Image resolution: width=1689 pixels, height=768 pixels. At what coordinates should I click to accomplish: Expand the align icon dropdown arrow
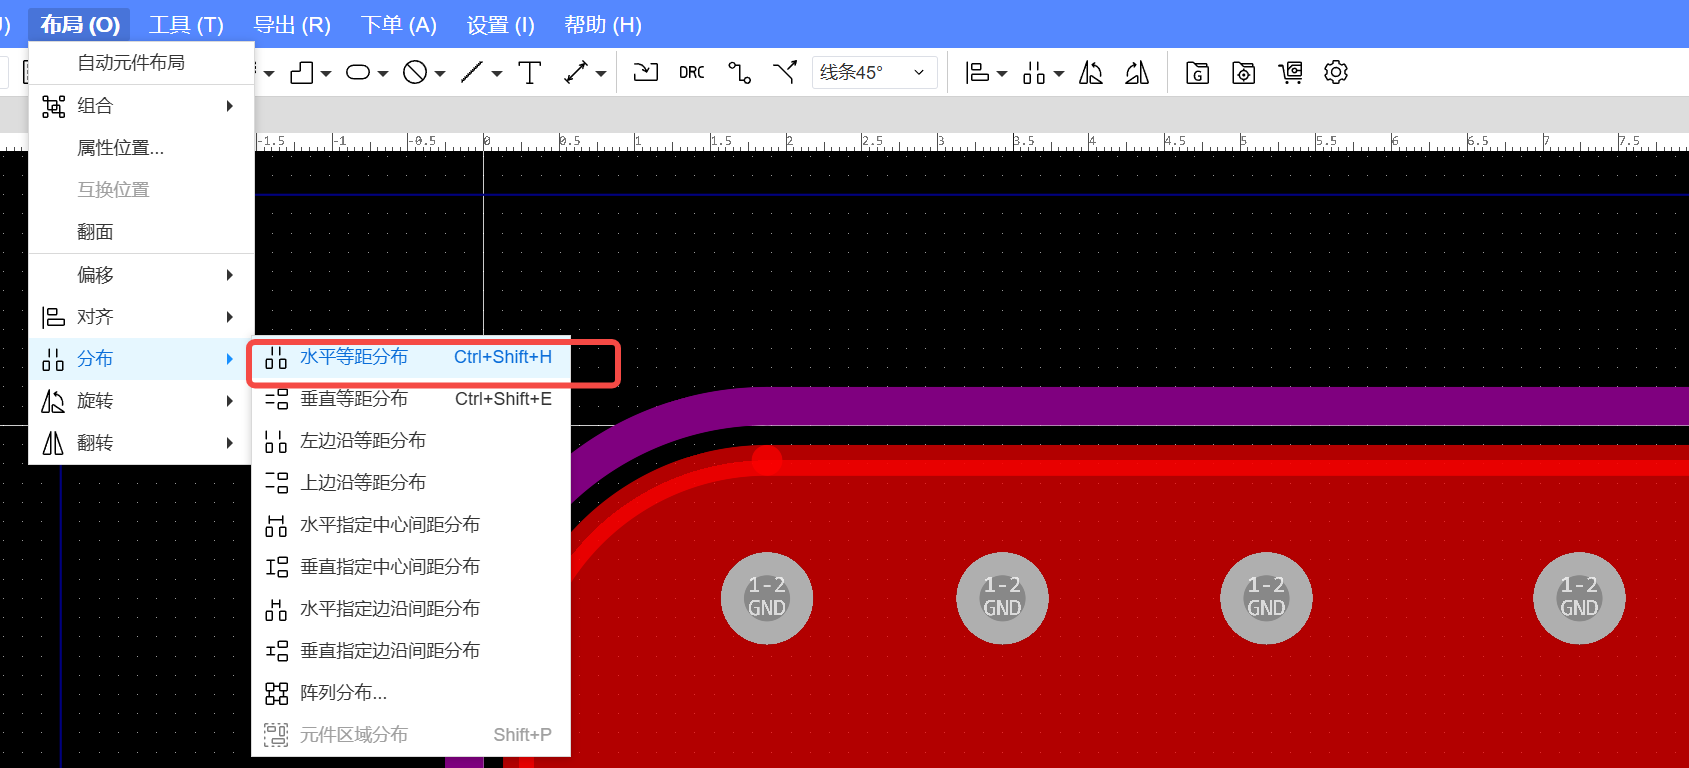point(1001,74)
